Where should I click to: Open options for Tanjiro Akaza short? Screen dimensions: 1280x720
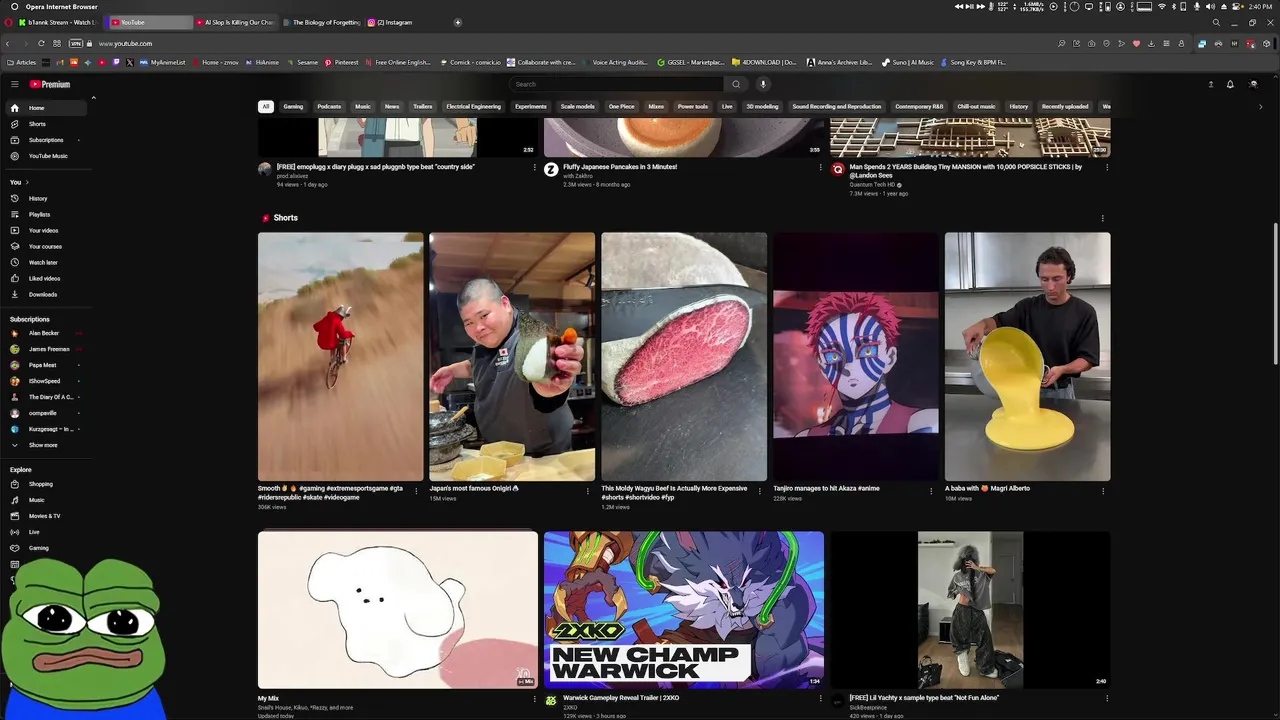tap(931, 490)
